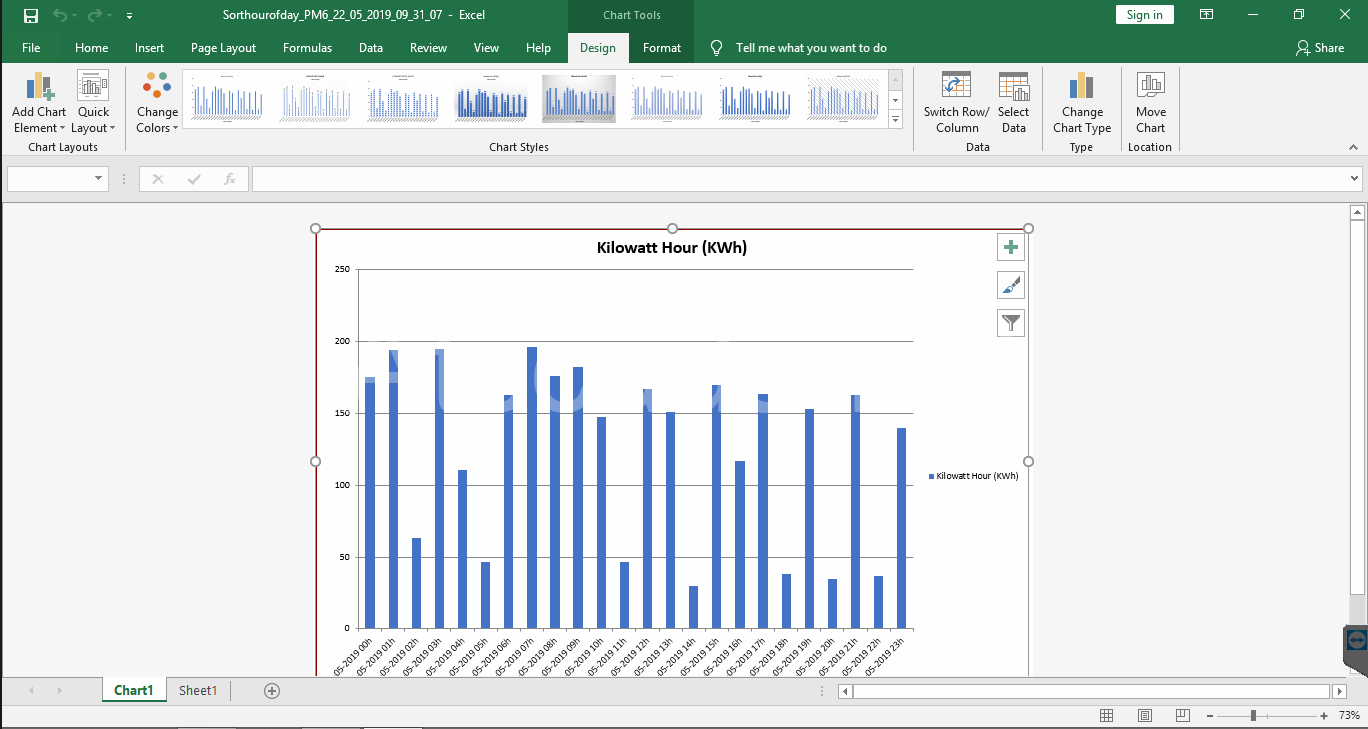Viewport: 1368px width, 729px height.
Task: Move the chart styles gallery up one row
Action: coord(895,79)
